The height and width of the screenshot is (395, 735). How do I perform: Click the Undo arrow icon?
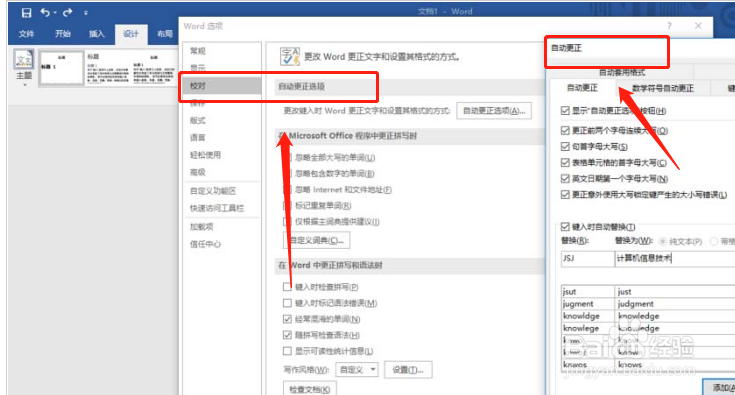45,13
